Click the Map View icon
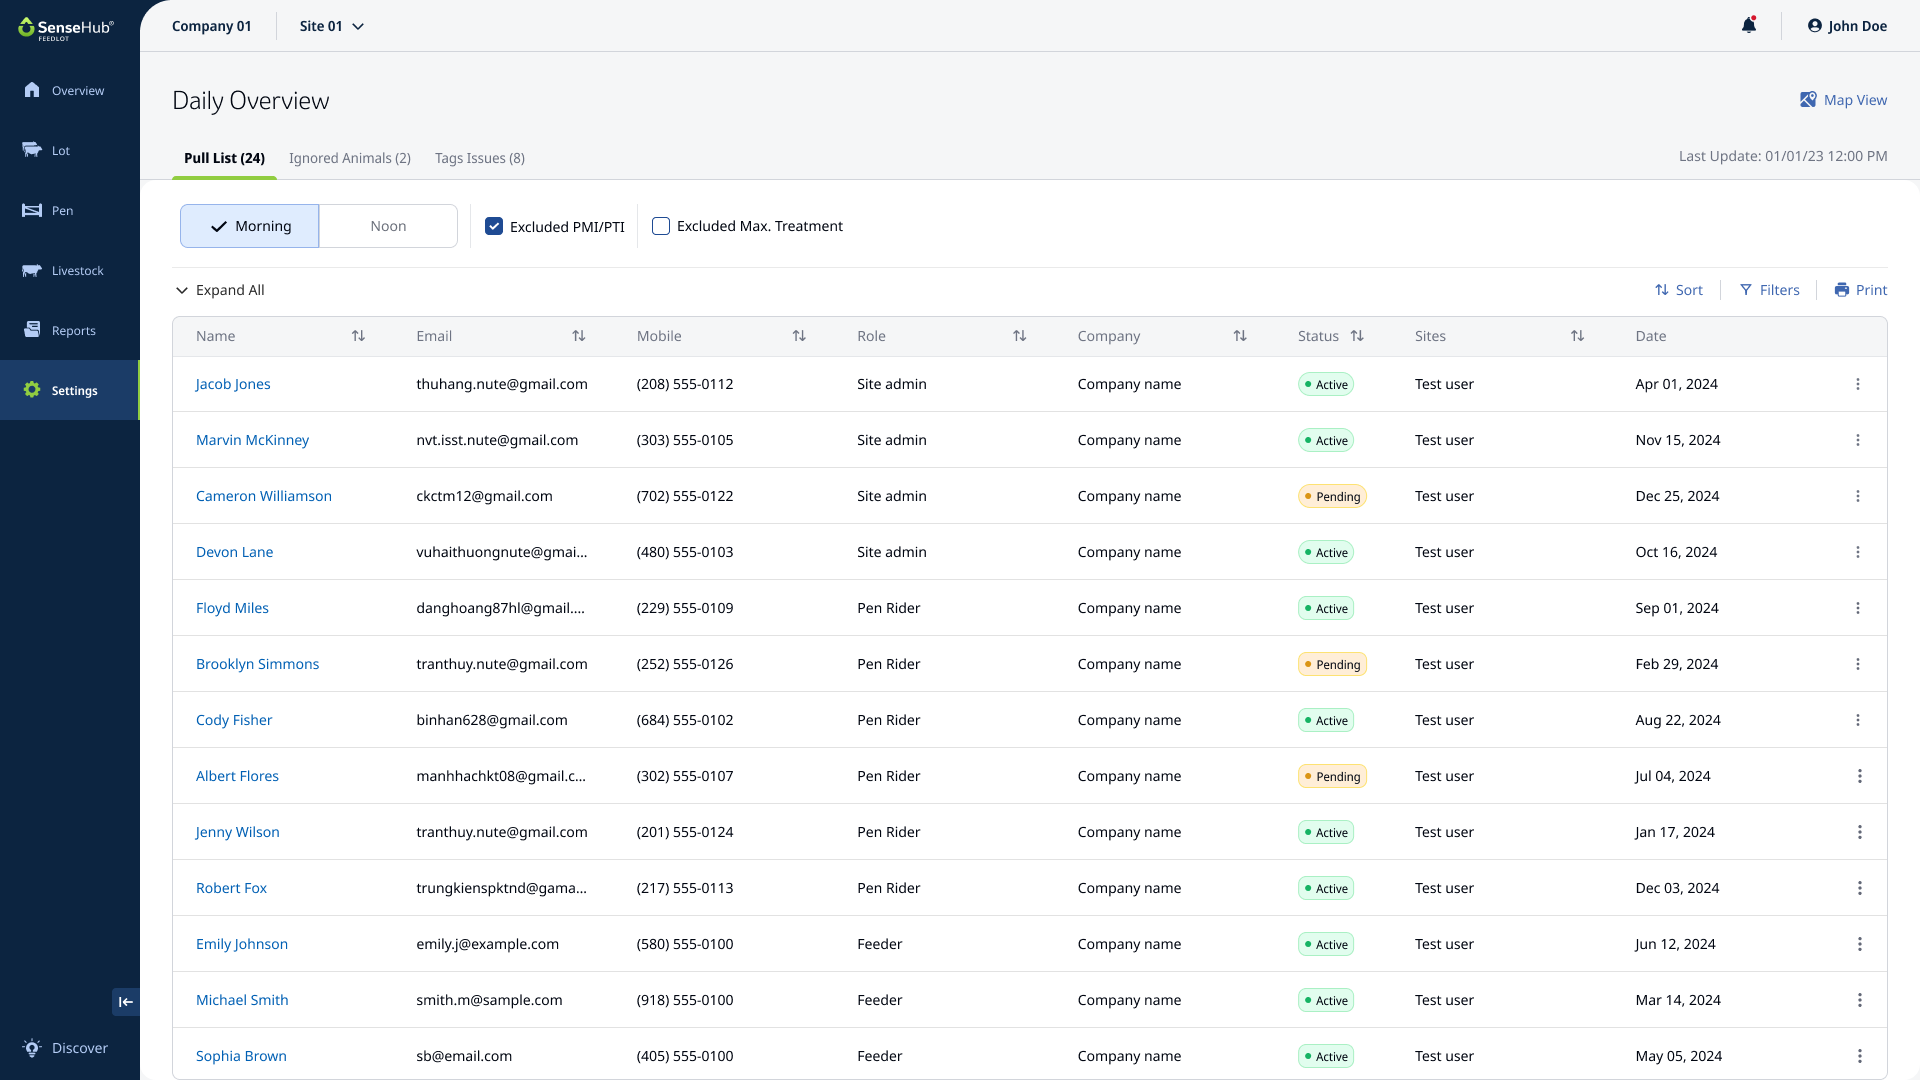The width and height of the screenshot is (1920, 1080). 1808,100
